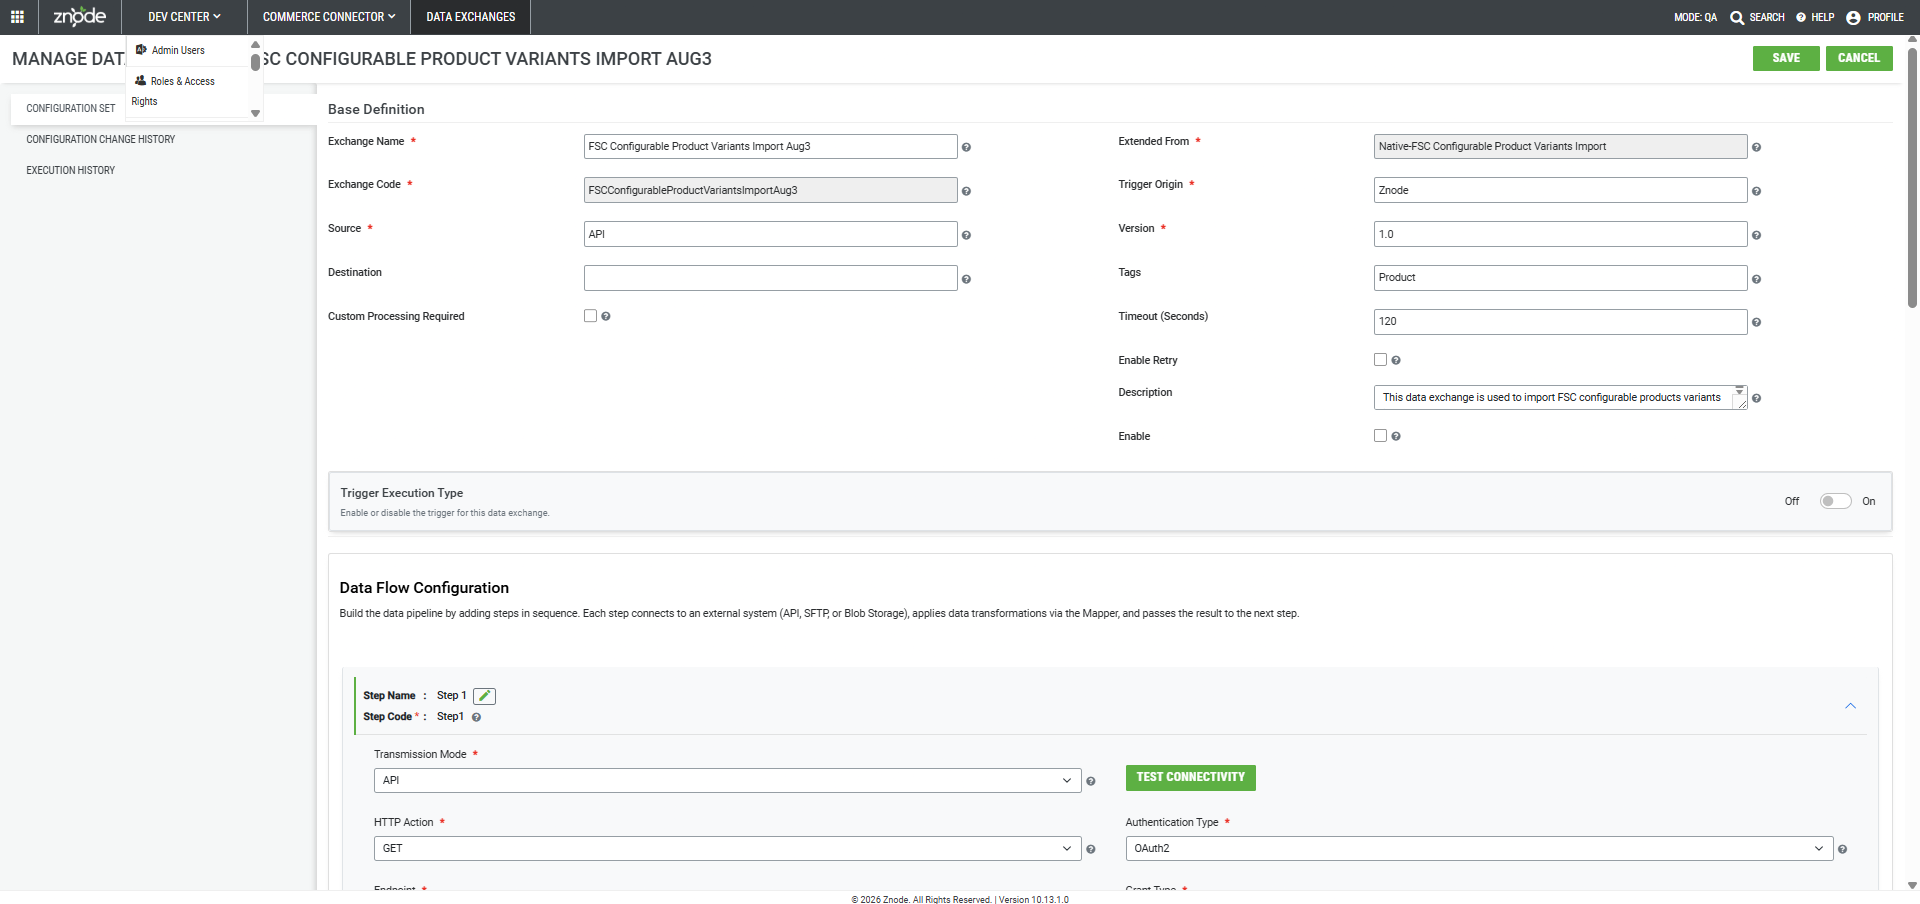This screenshot has width=1920, height=904.
Task: Show help for HTTP Action dropdown
Action: click(x=1091, y=850)
